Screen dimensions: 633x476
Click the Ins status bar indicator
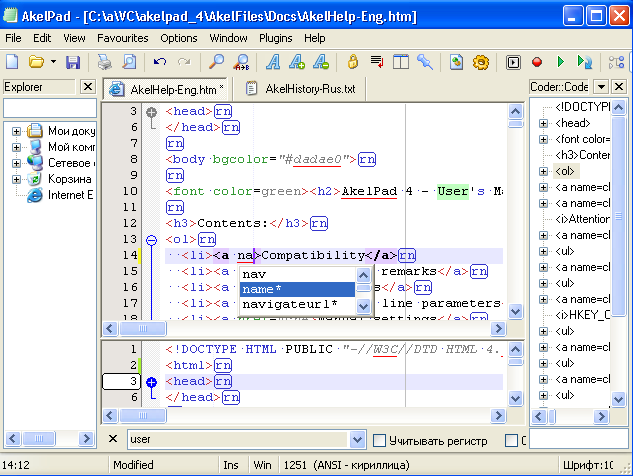[x=231, y=465]
